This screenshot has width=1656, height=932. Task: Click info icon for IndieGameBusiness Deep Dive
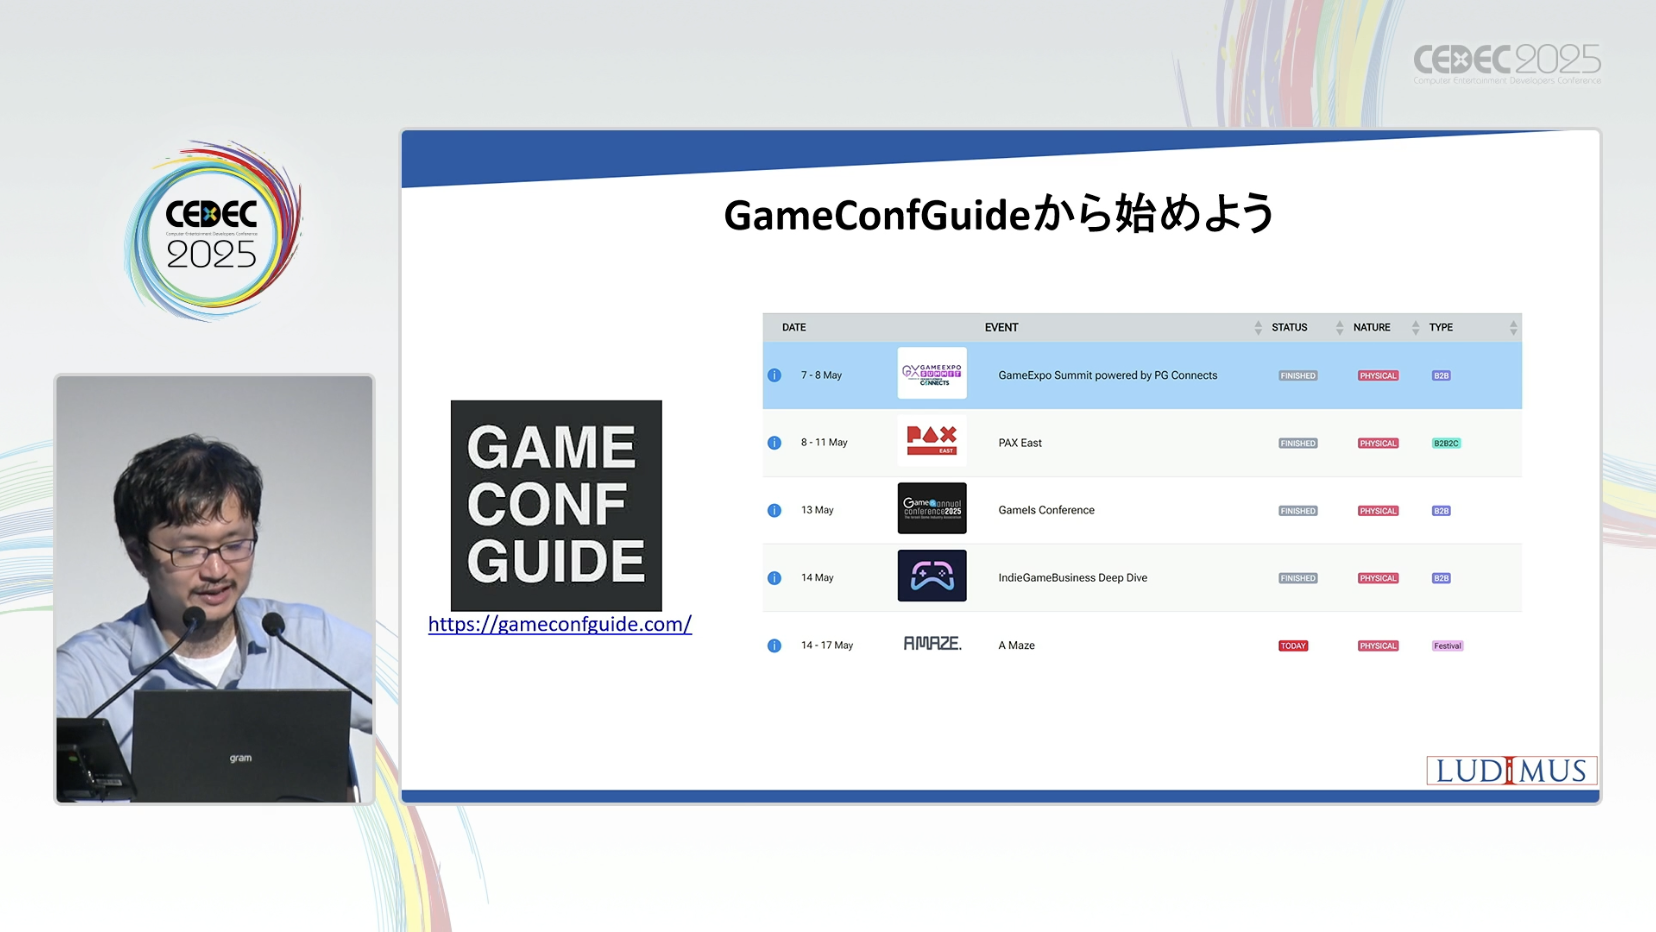[x=774, y=578]
